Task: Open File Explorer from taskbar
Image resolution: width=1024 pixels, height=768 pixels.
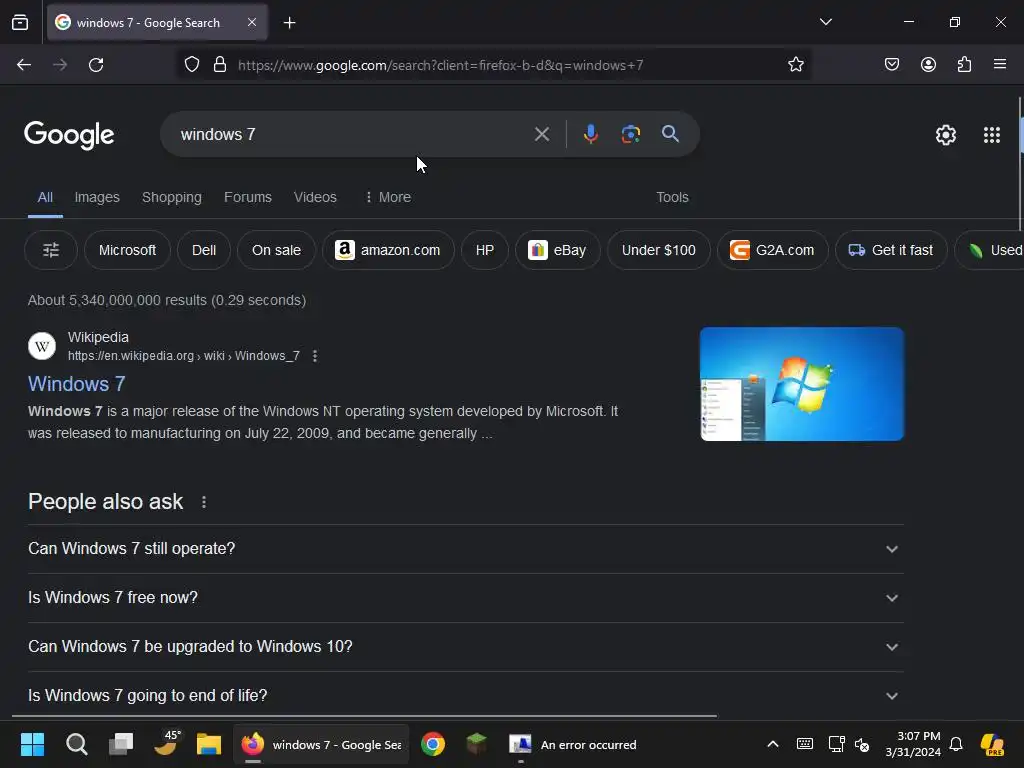Action: coord(208,744)
